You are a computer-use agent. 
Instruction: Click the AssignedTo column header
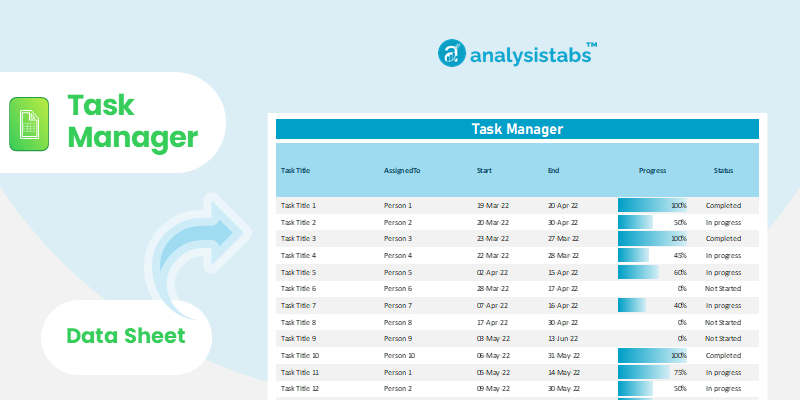click(402, 170)
